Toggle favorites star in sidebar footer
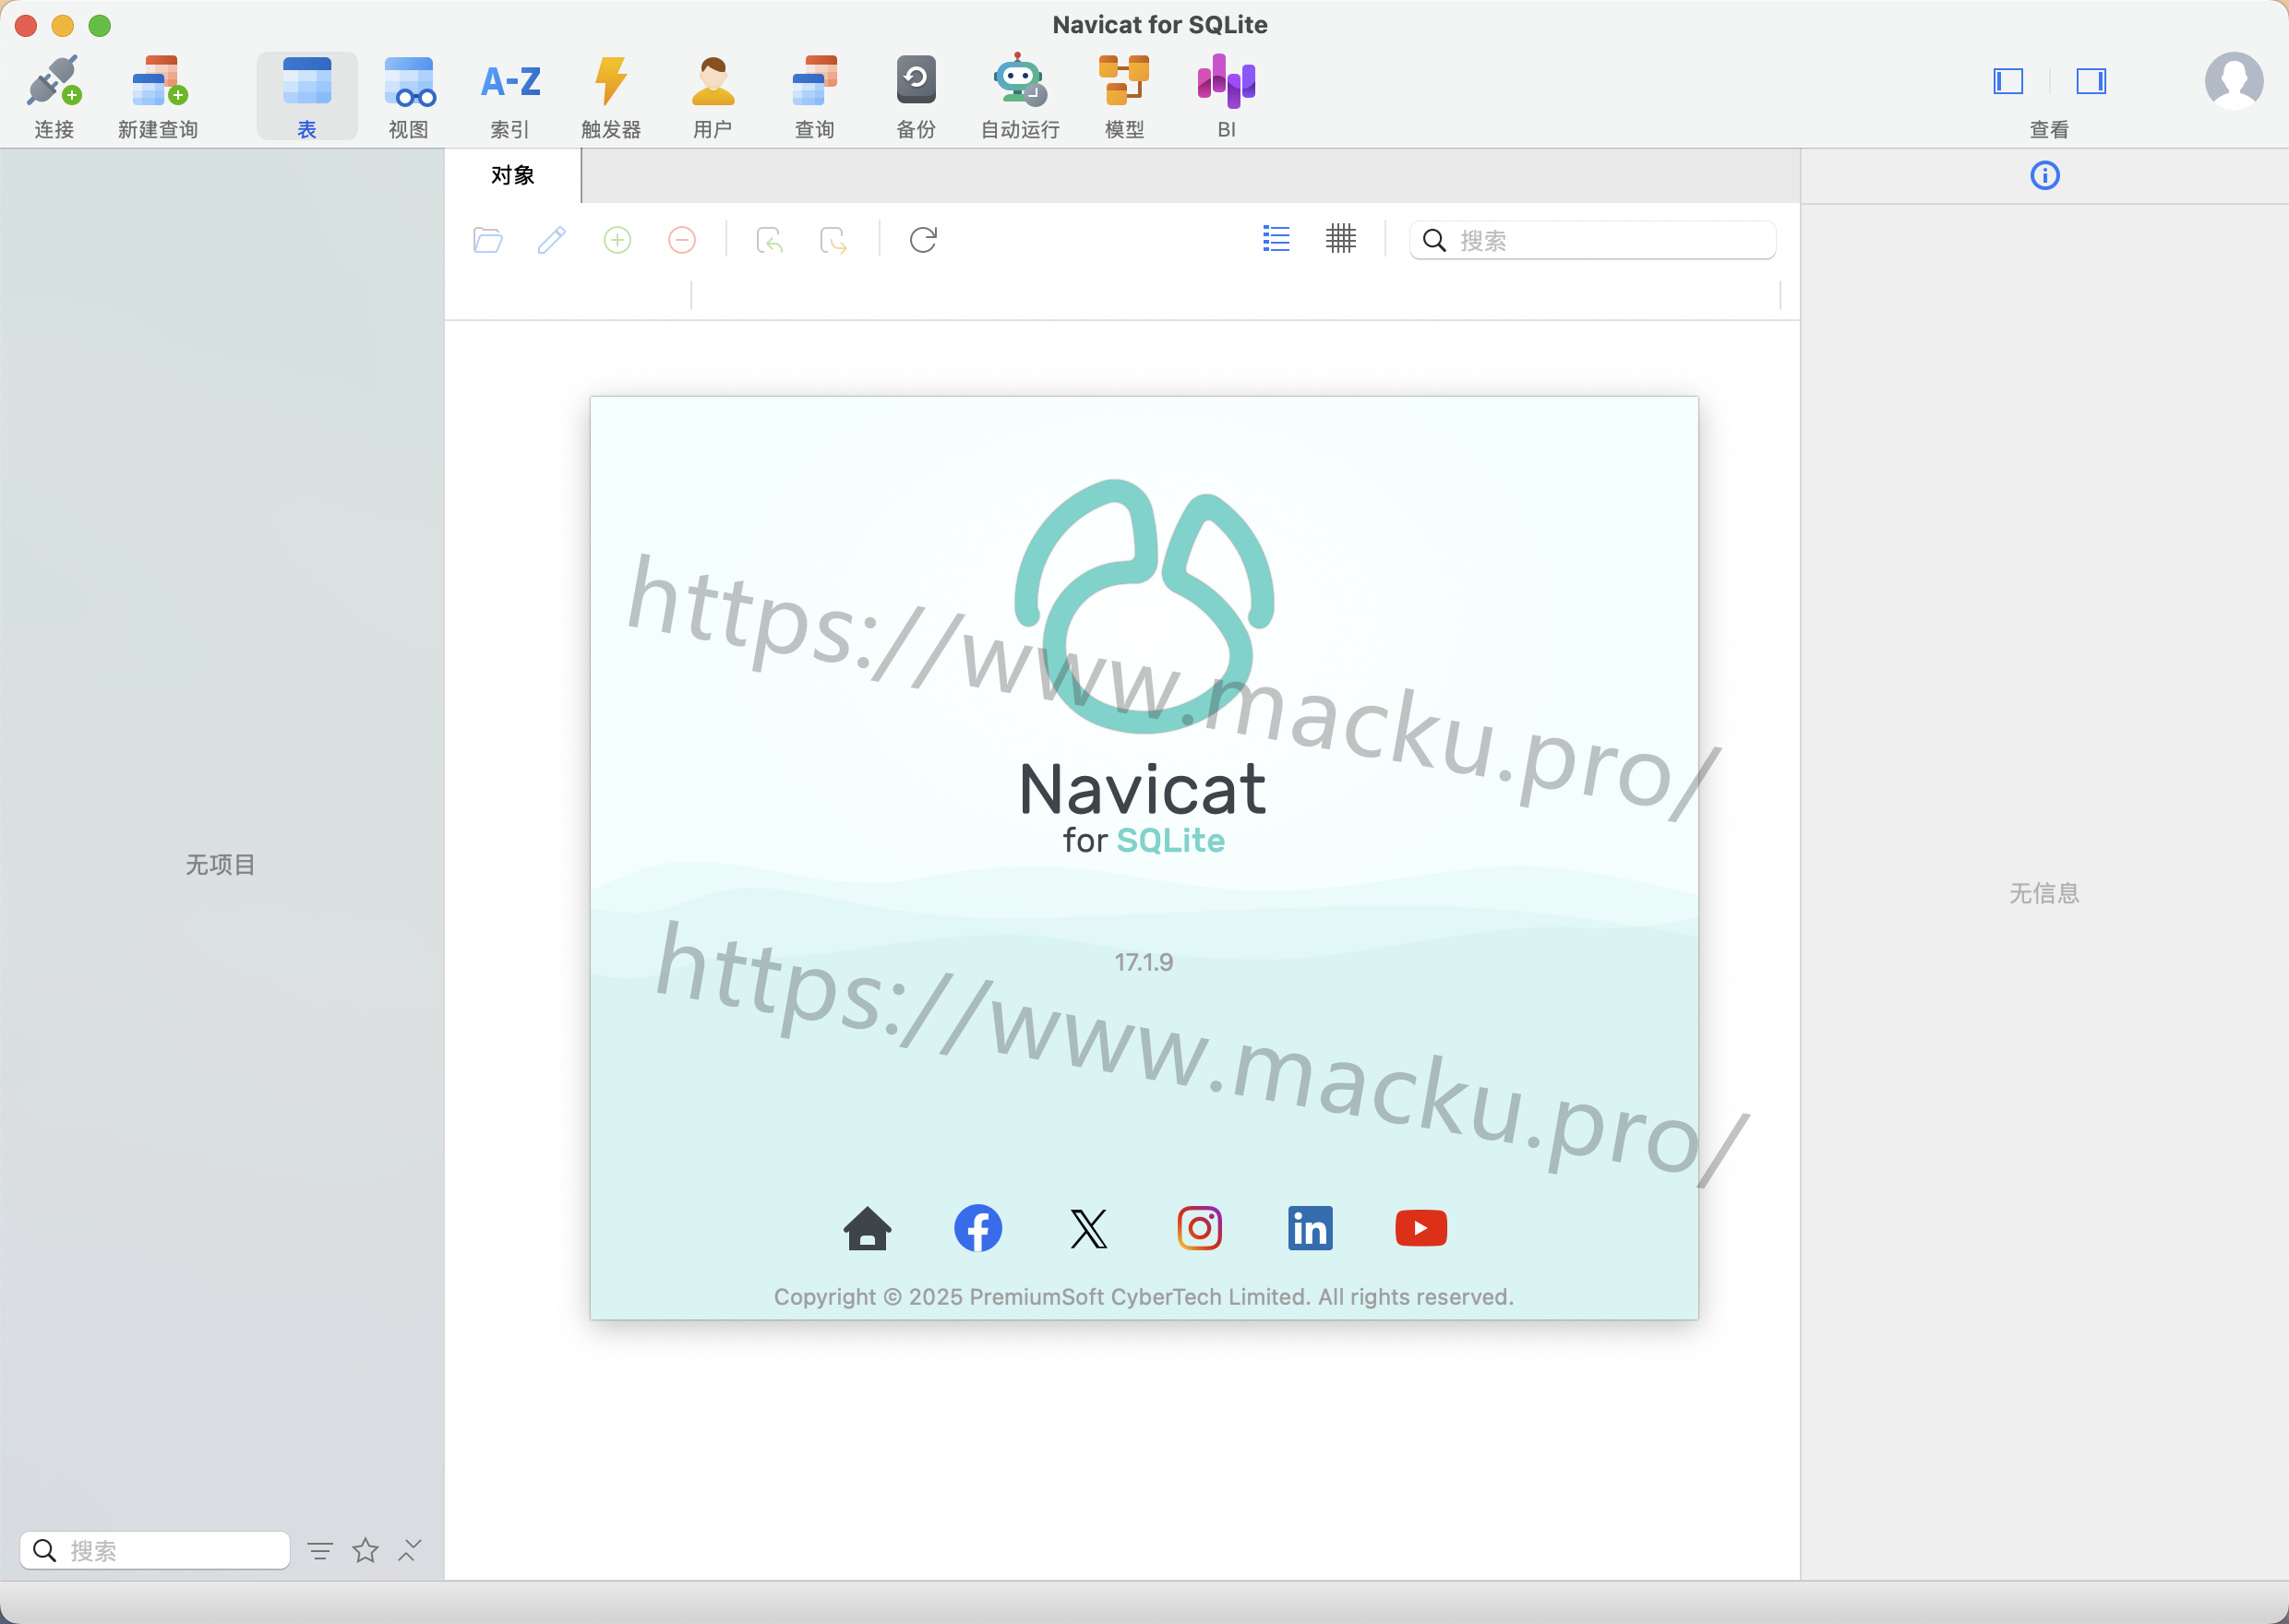 [366, 1550]
